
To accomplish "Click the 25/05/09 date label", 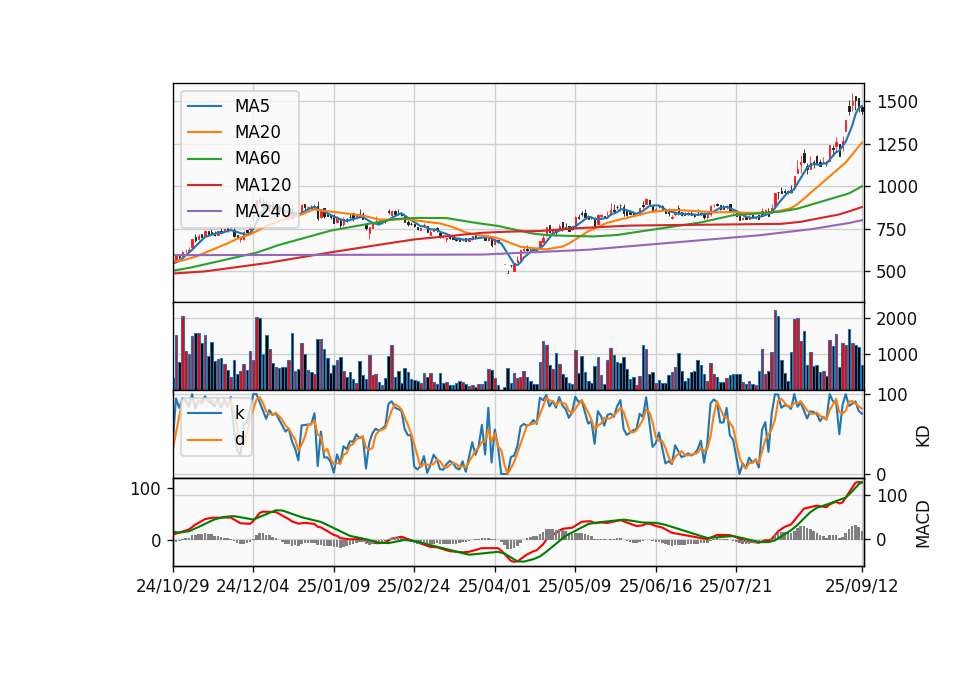I will (x=575, y=586).
